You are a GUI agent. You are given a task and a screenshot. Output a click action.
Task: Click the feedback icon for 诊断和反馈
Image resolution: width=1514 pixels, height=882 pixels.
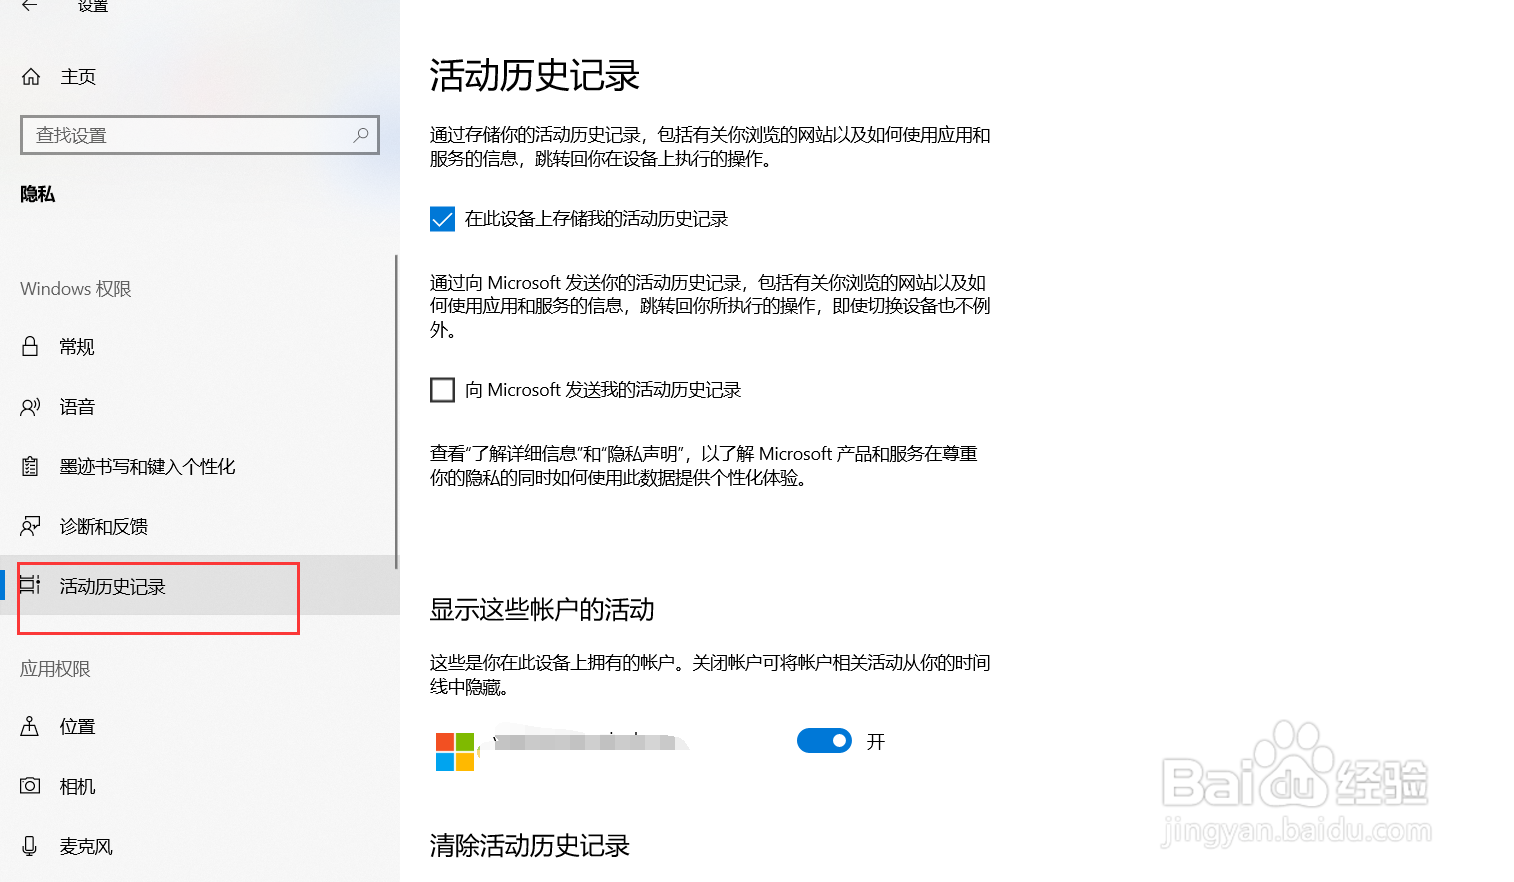click(x=30, y=526)
